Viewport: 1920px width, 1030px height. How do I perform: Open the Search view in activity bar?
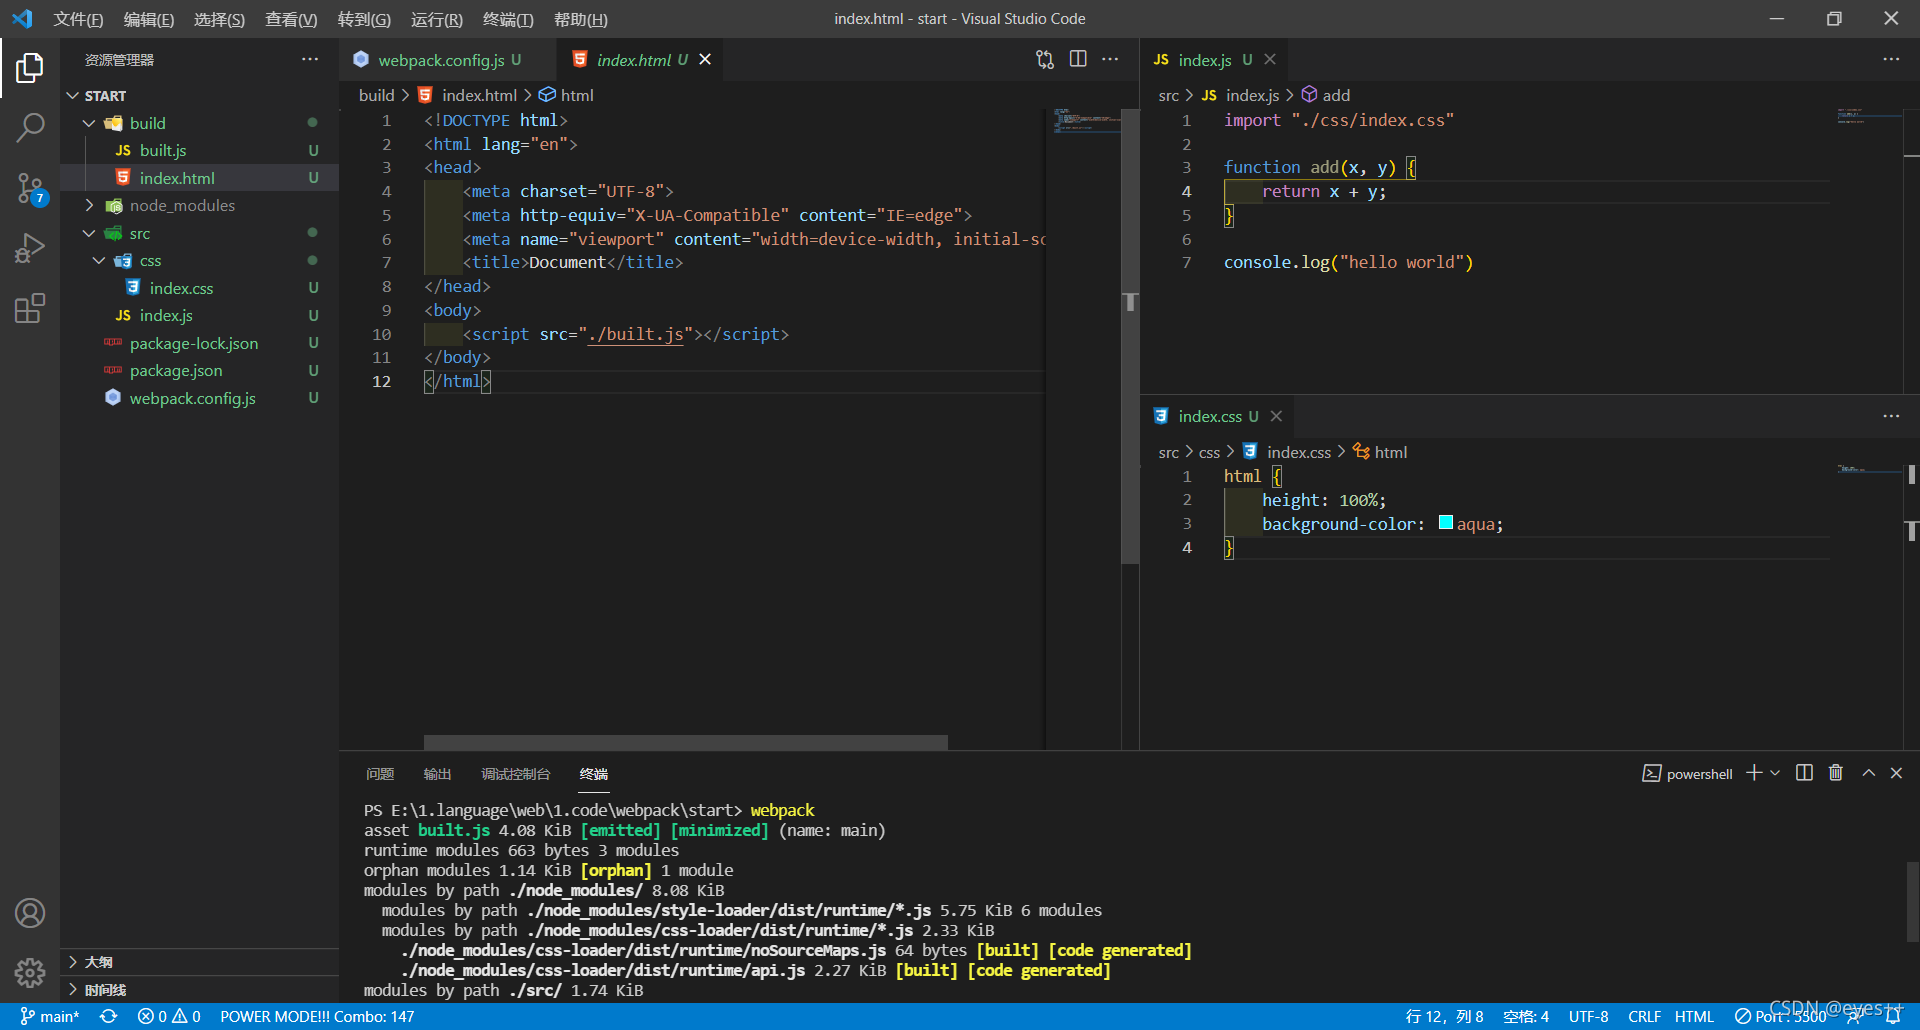tap(30, 127)
